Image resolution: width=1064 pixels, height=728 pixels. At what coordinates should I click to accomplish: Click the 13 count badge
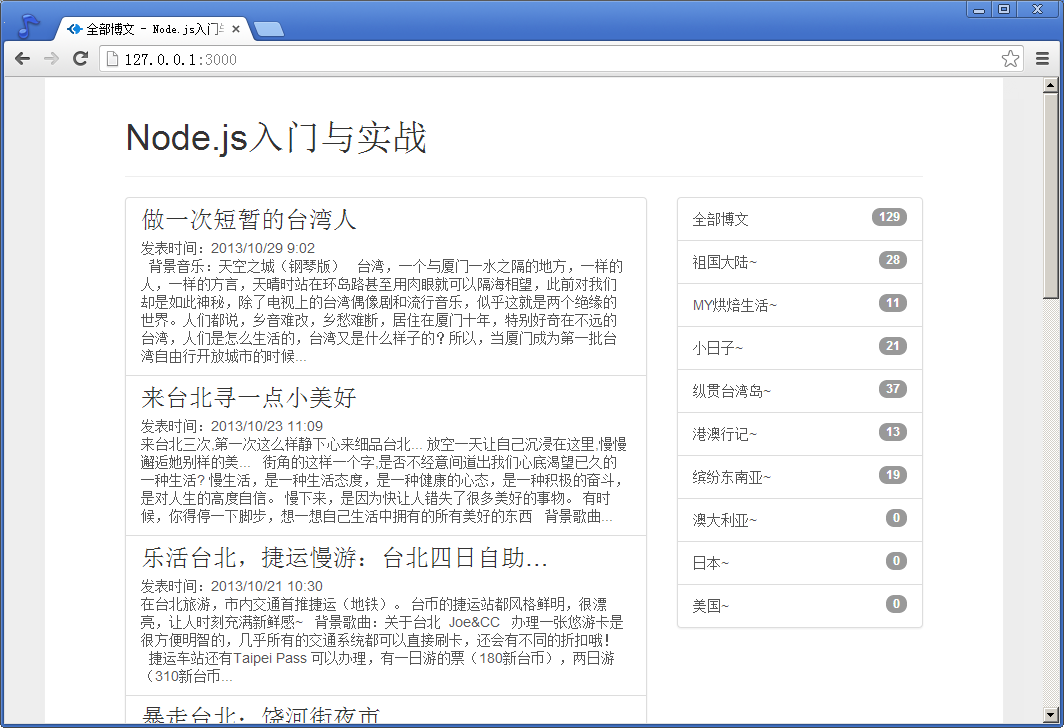pos(892,432)
